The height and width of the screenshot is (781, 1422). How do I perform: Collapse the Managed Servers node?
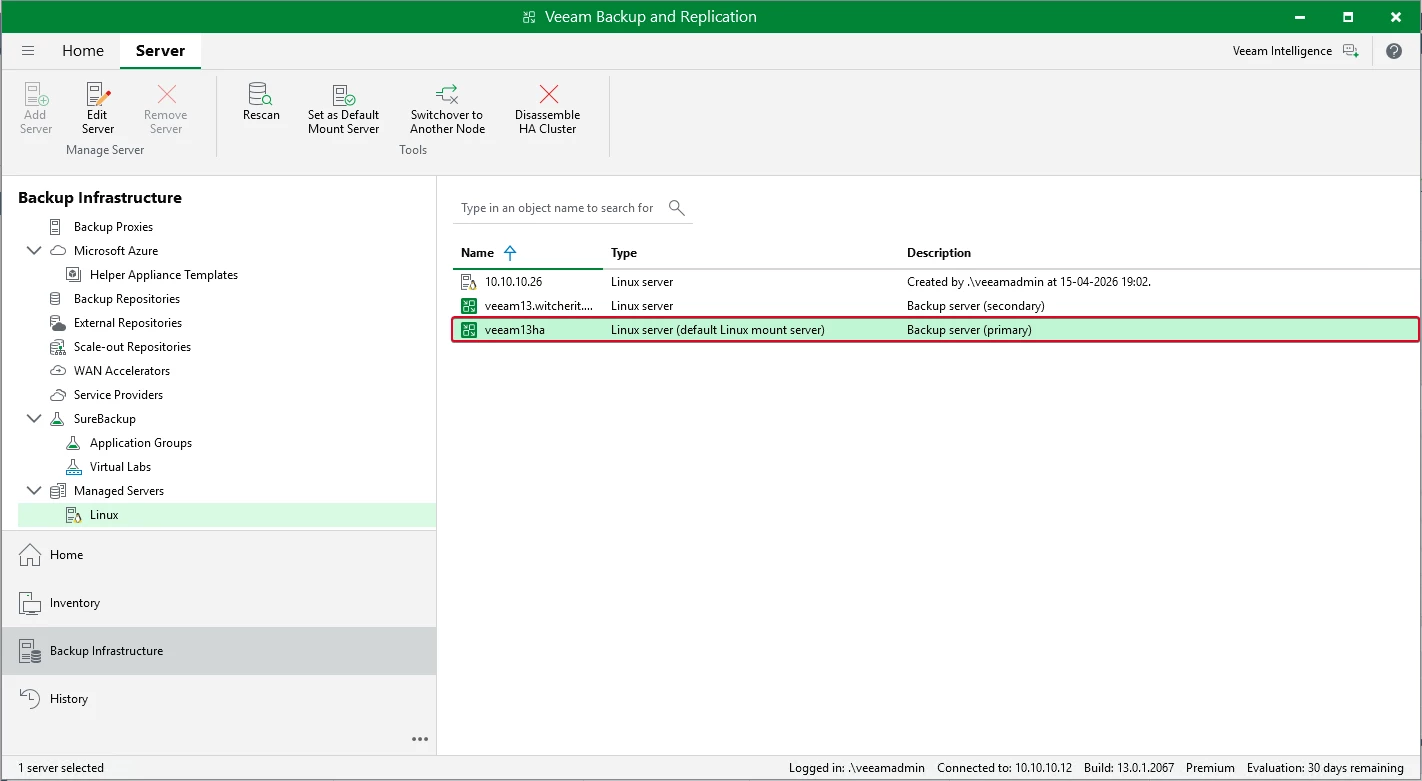click(x=34, y=491)
